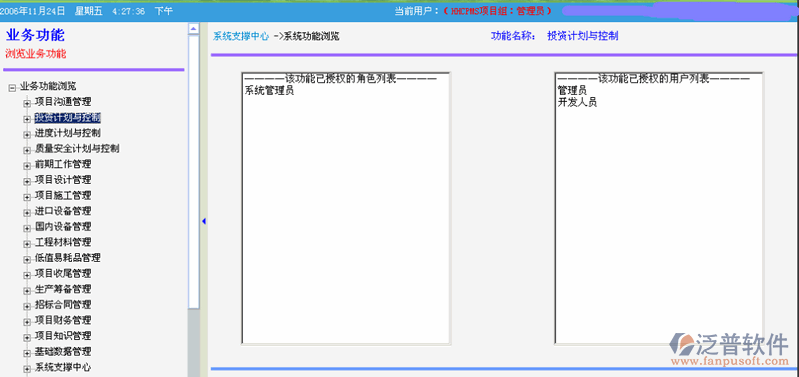Collapse the 业务功能浏览 root node
This screenshot has width=799, height=377.
(12, 89)
